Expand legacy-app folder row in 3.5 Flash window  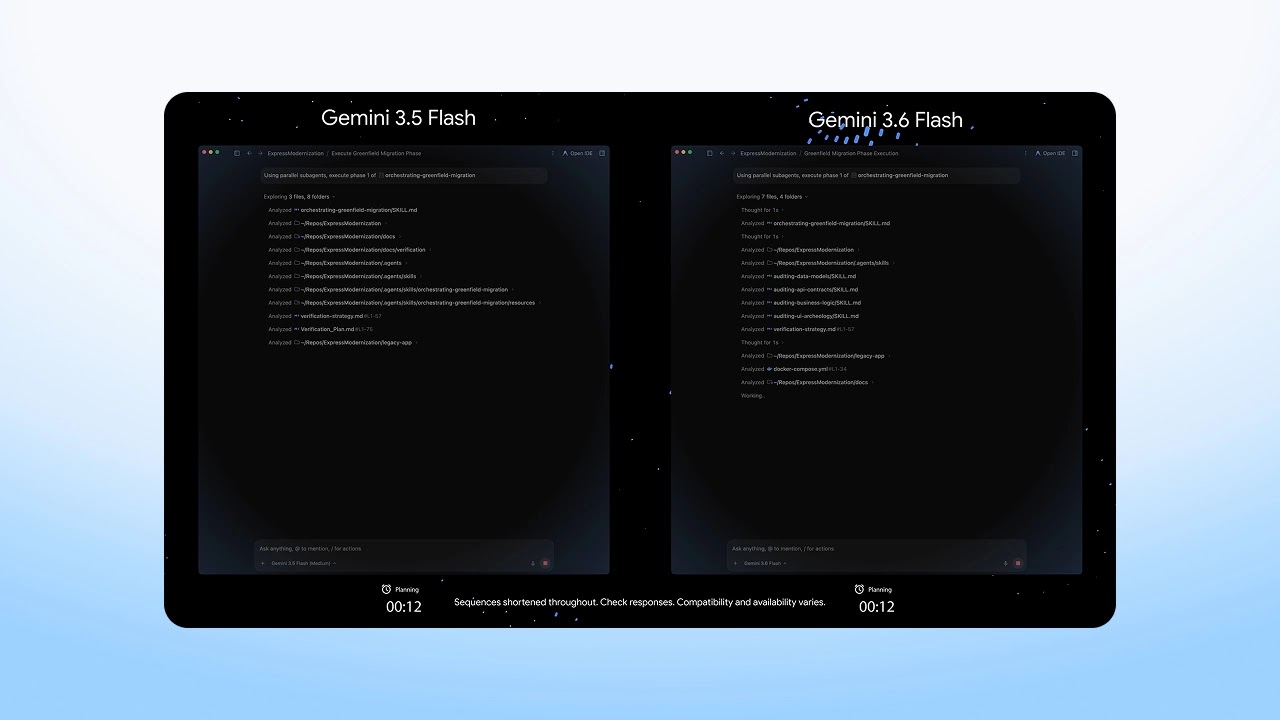click(342, 342)
